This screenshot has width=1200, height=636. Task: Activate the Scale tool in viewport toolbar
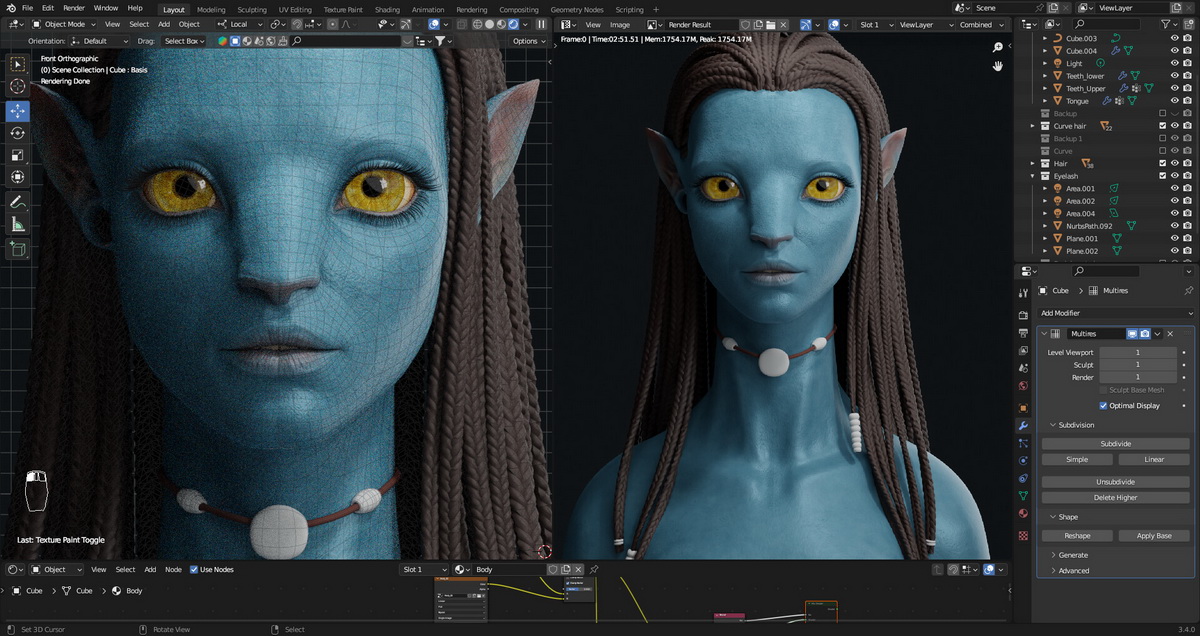tap(18, 155)
